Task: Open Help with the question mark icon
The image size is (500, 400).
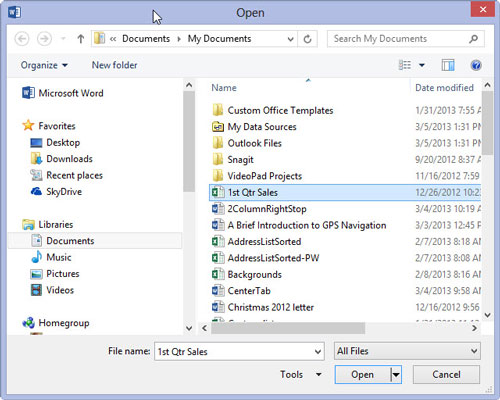Action: 476,65
